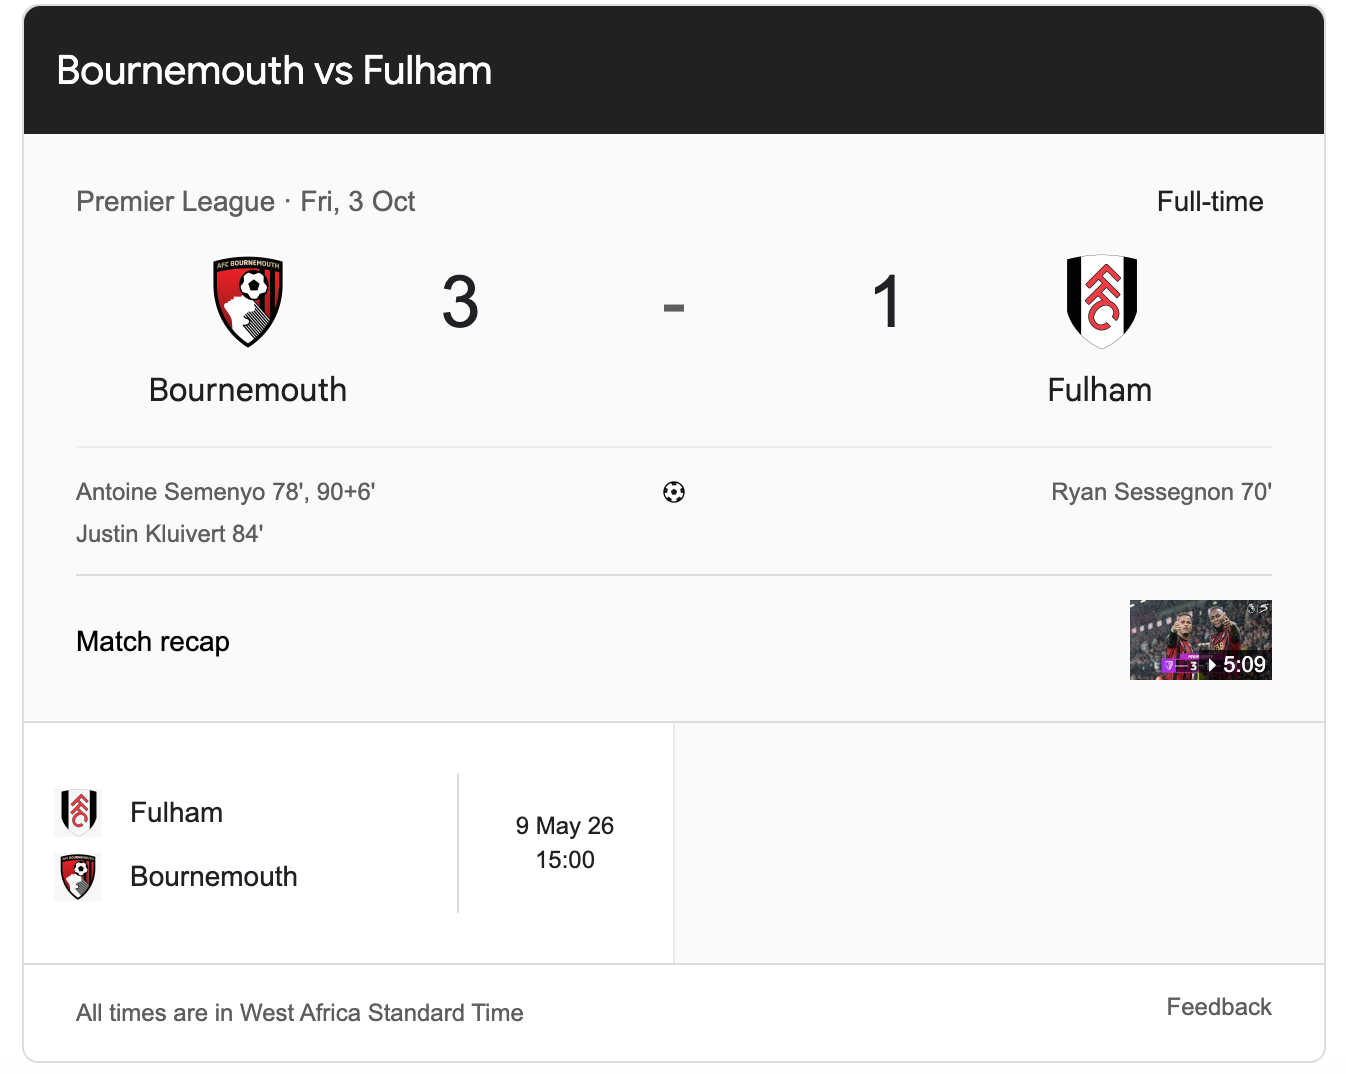Click the small Bournemouth crest in fixture
The height and width of the screenshot is (1074, 1346).
click(79, 877)
